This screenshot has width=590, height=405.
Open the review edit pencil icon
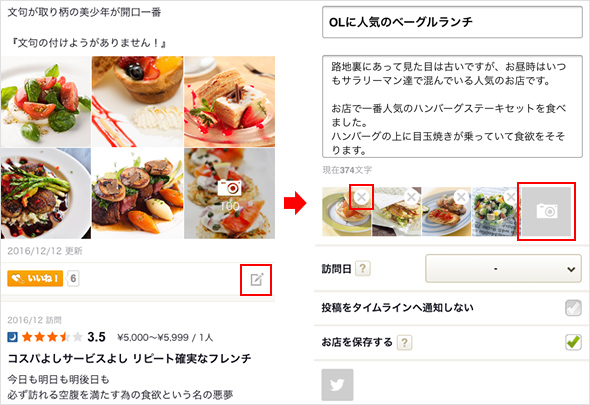pyautogui.click(x=257, y=280)
